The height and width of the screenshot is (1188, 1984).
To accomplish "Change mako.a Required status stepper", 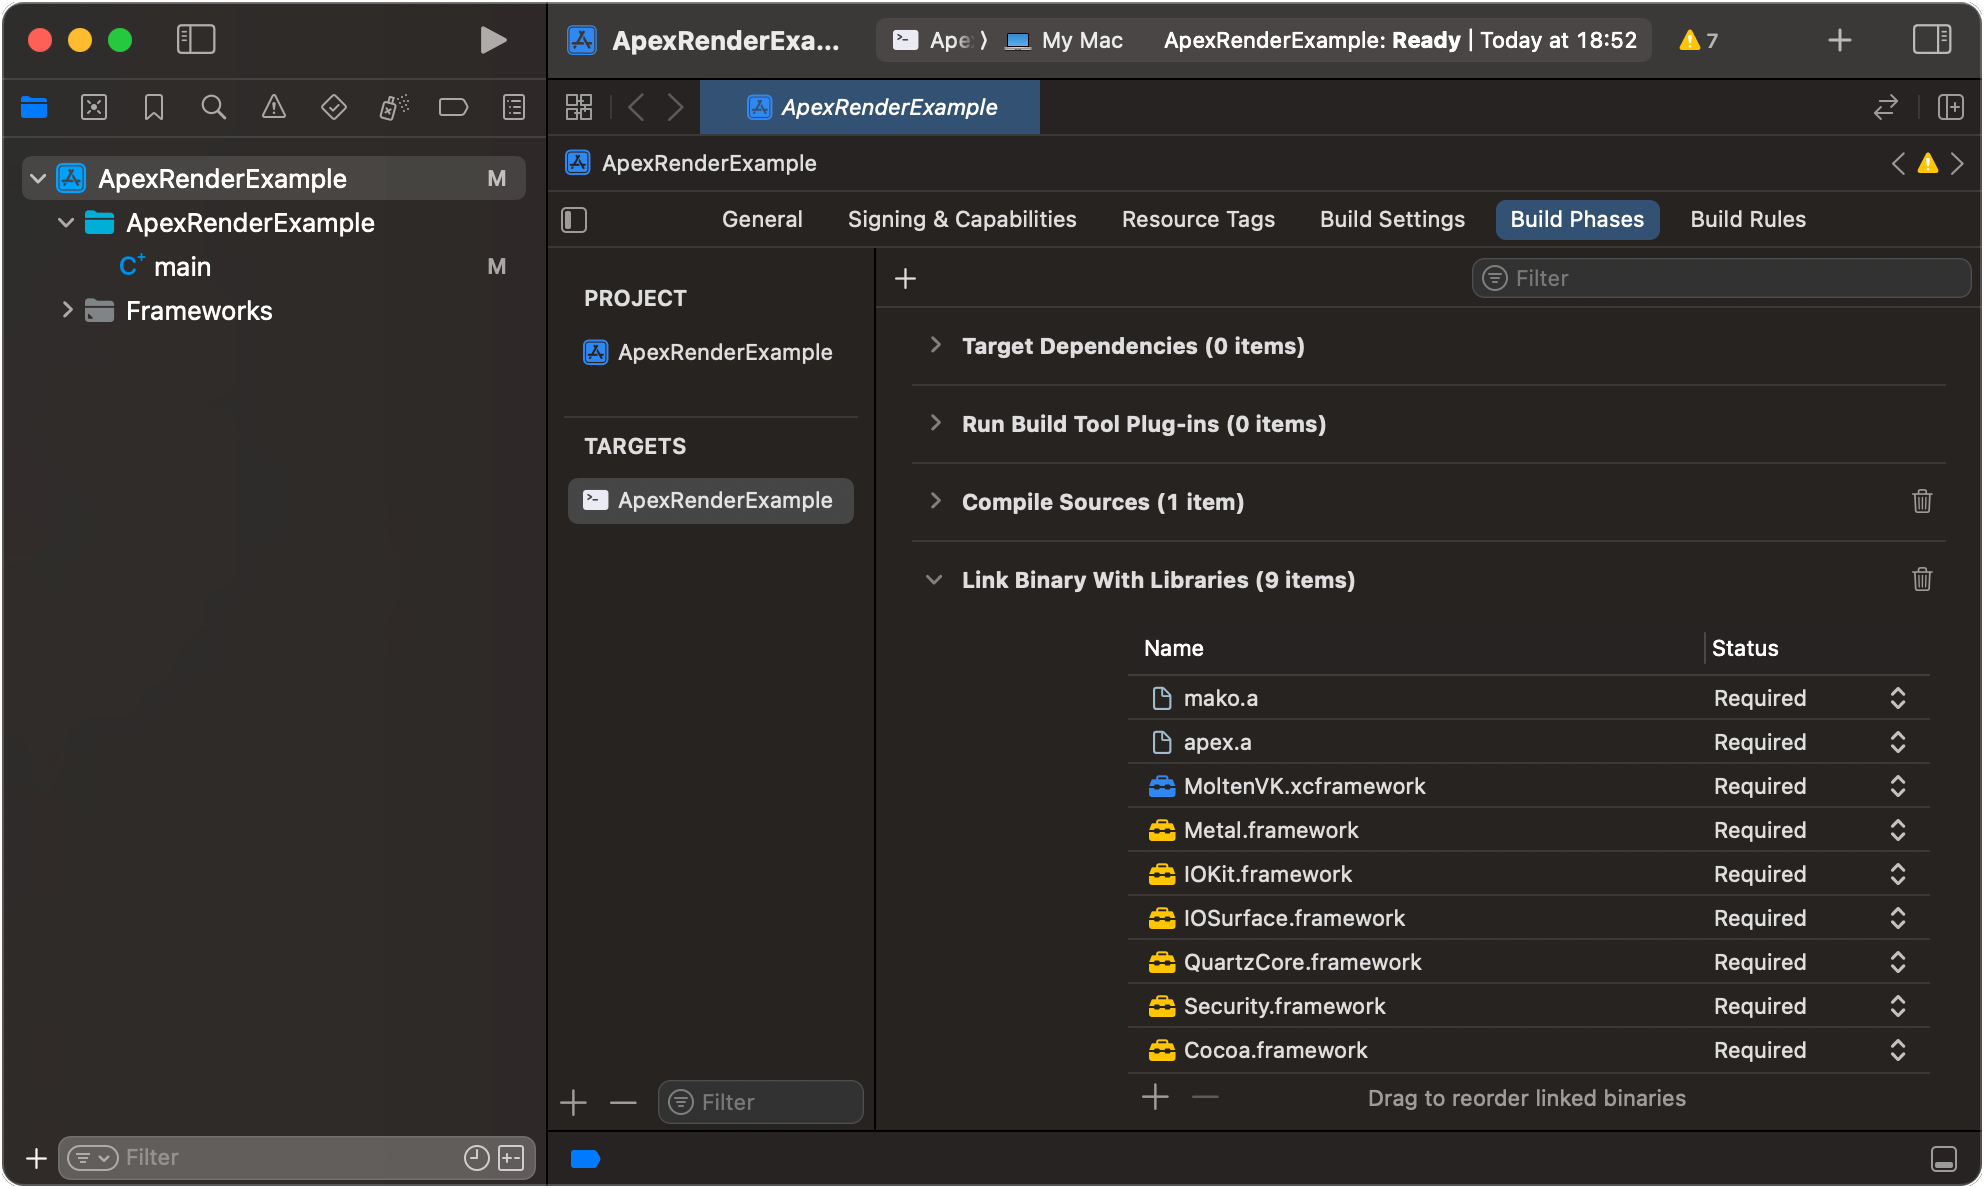I will 1897,698.
